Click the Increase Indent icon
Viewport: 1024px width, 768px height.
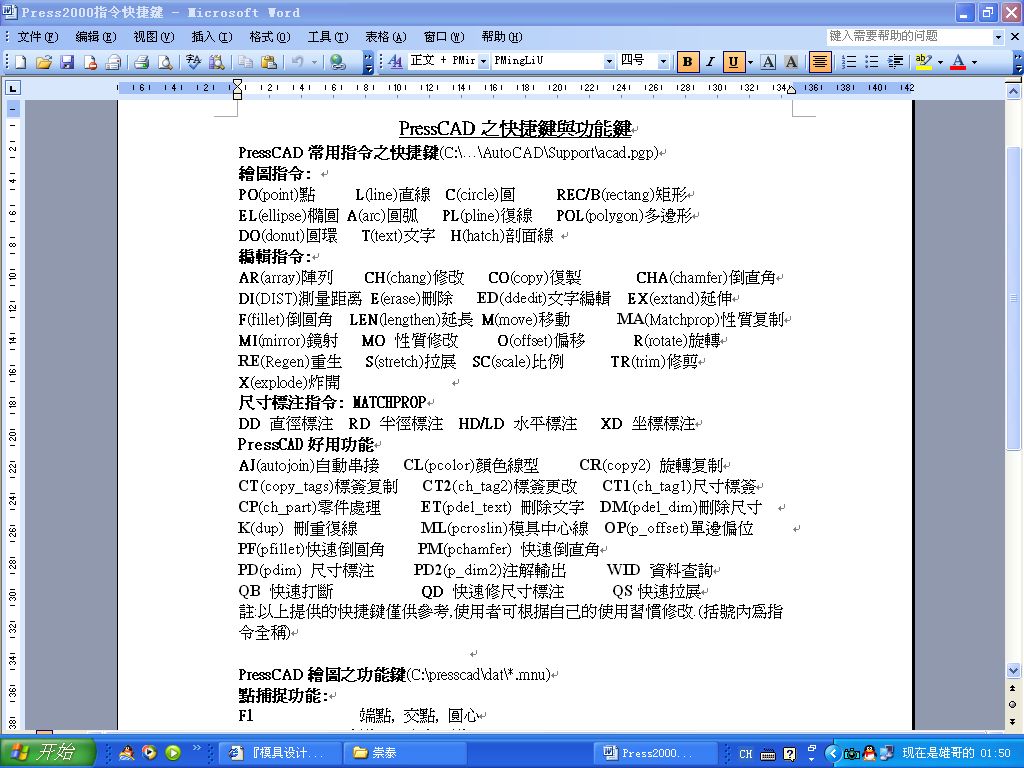(895, 61)
